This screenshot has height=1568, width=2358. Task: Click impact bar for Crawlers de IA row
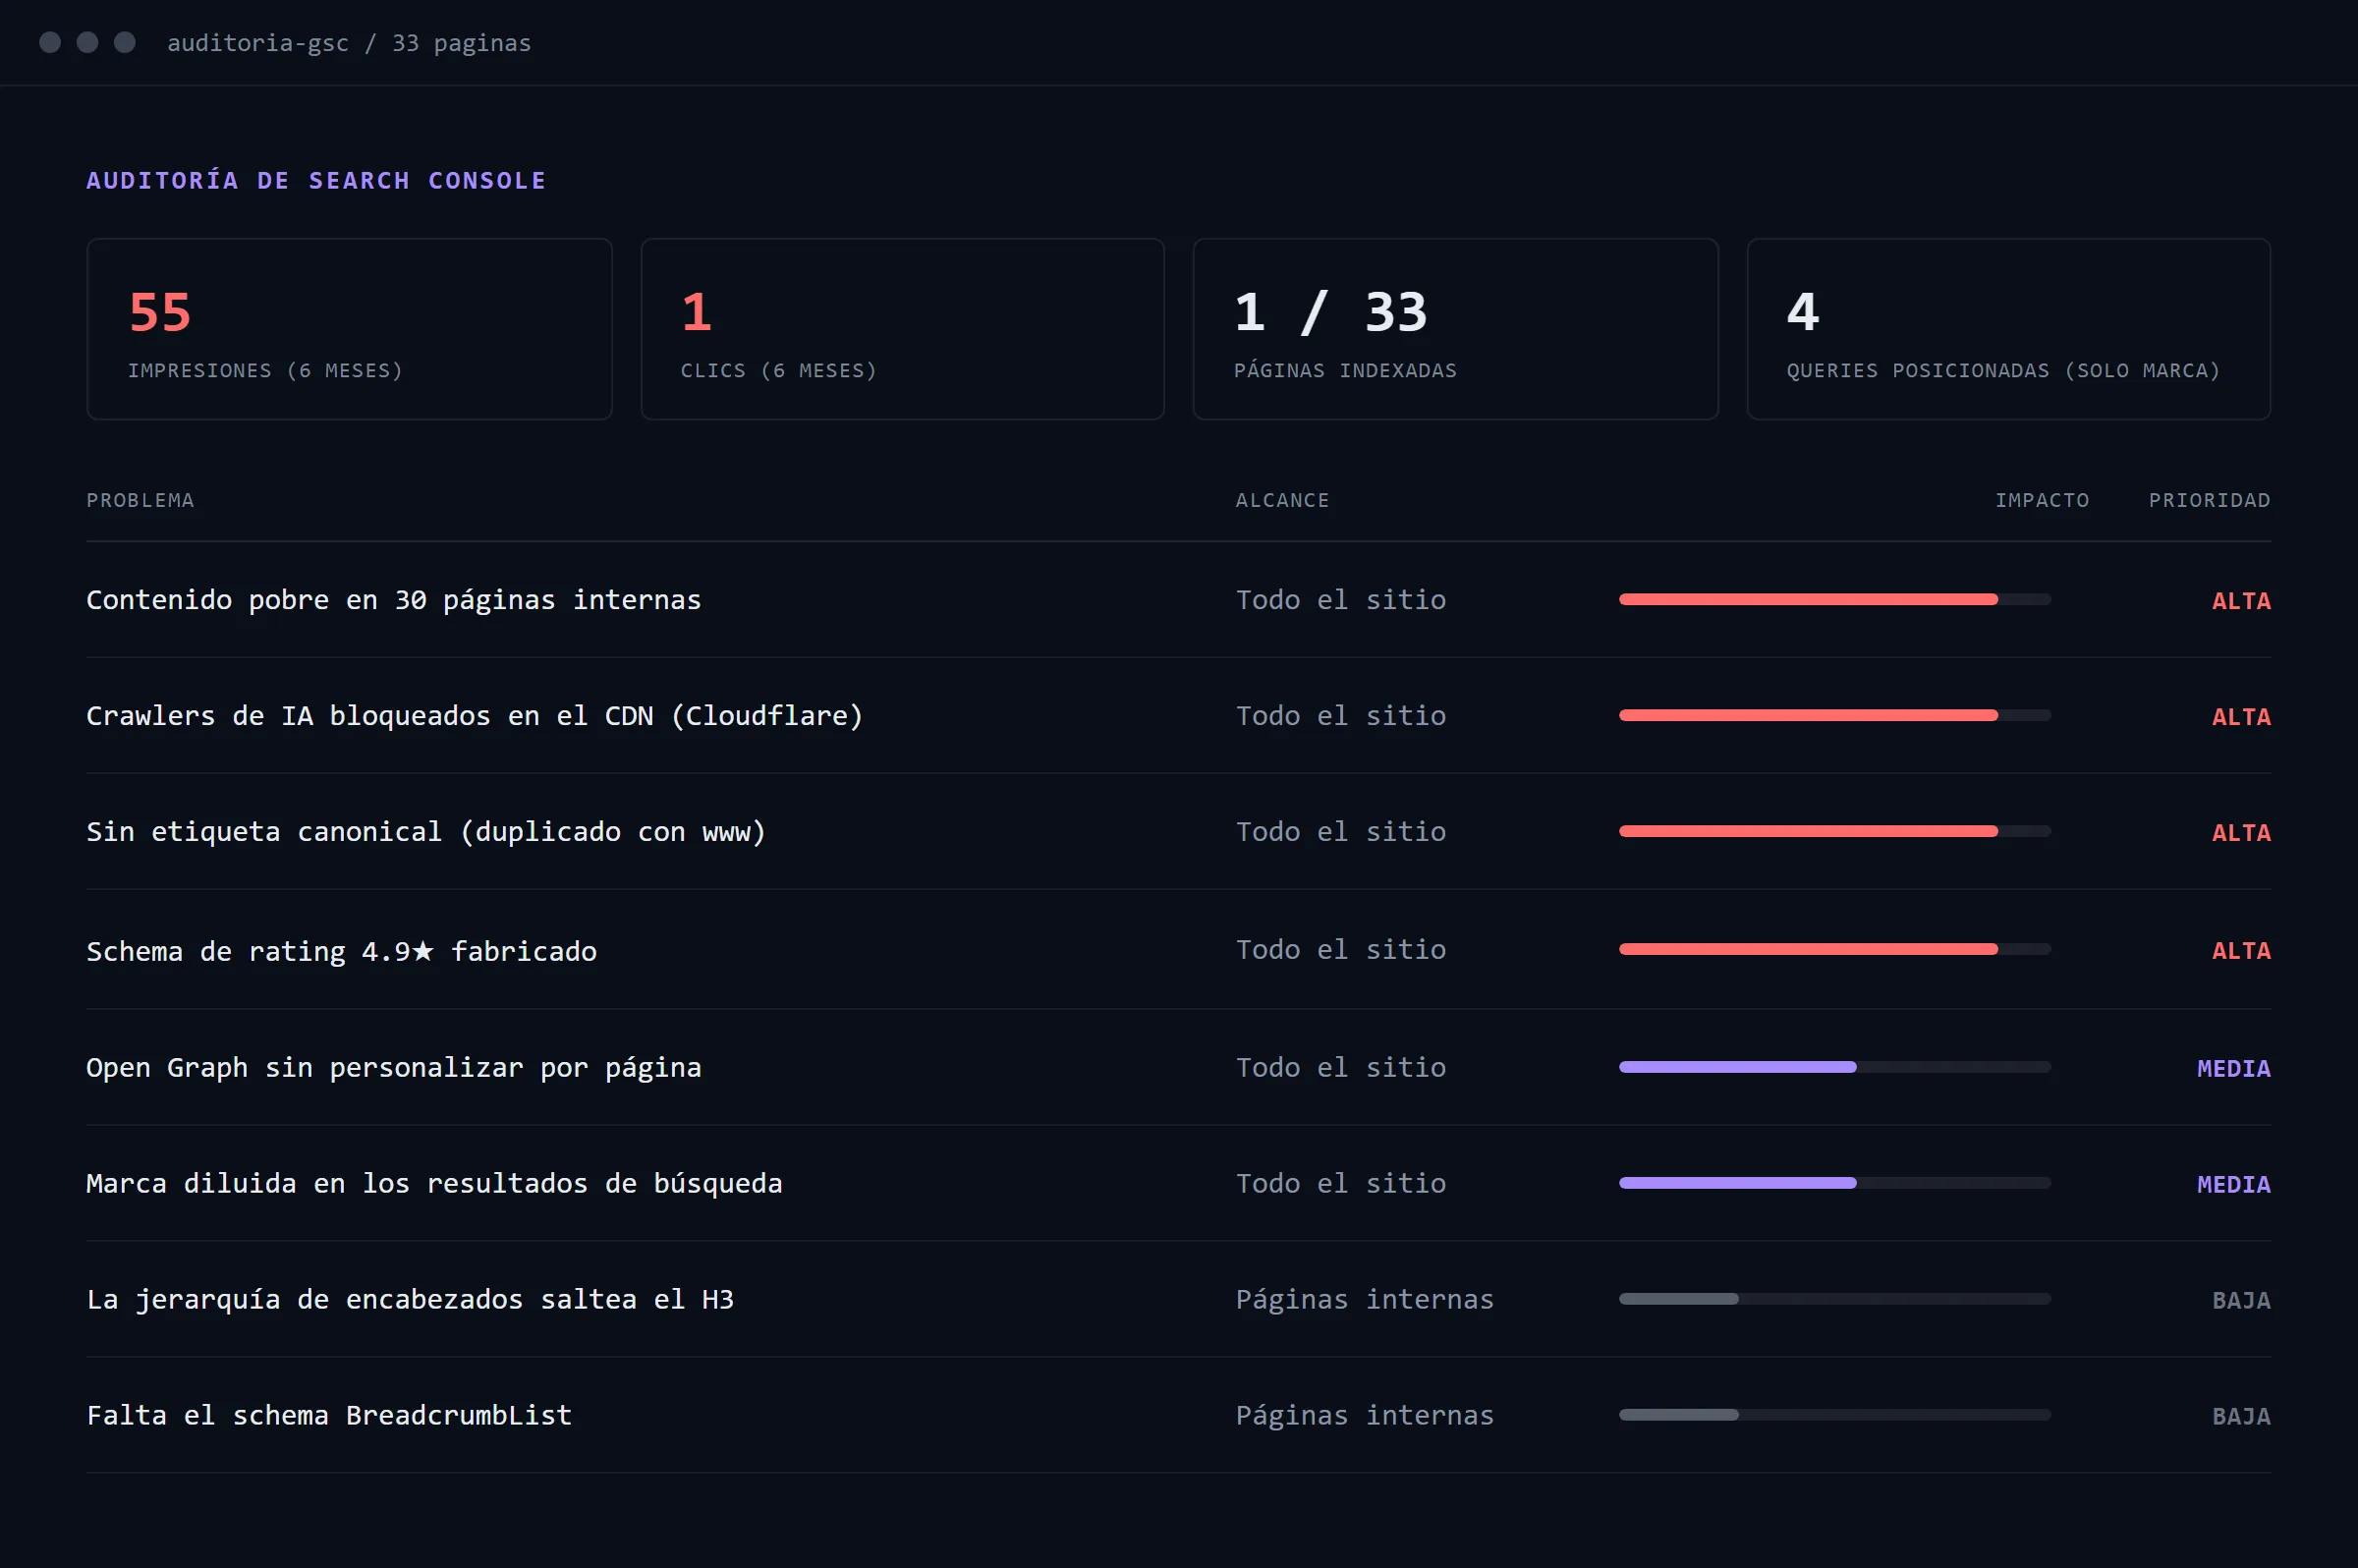1835,715
